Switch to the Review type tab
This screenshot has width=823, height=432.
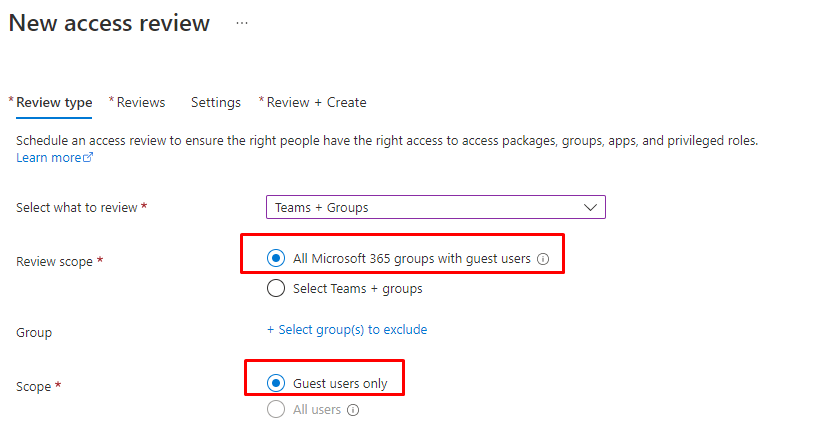pyautogui.click(x=54, y=102)
